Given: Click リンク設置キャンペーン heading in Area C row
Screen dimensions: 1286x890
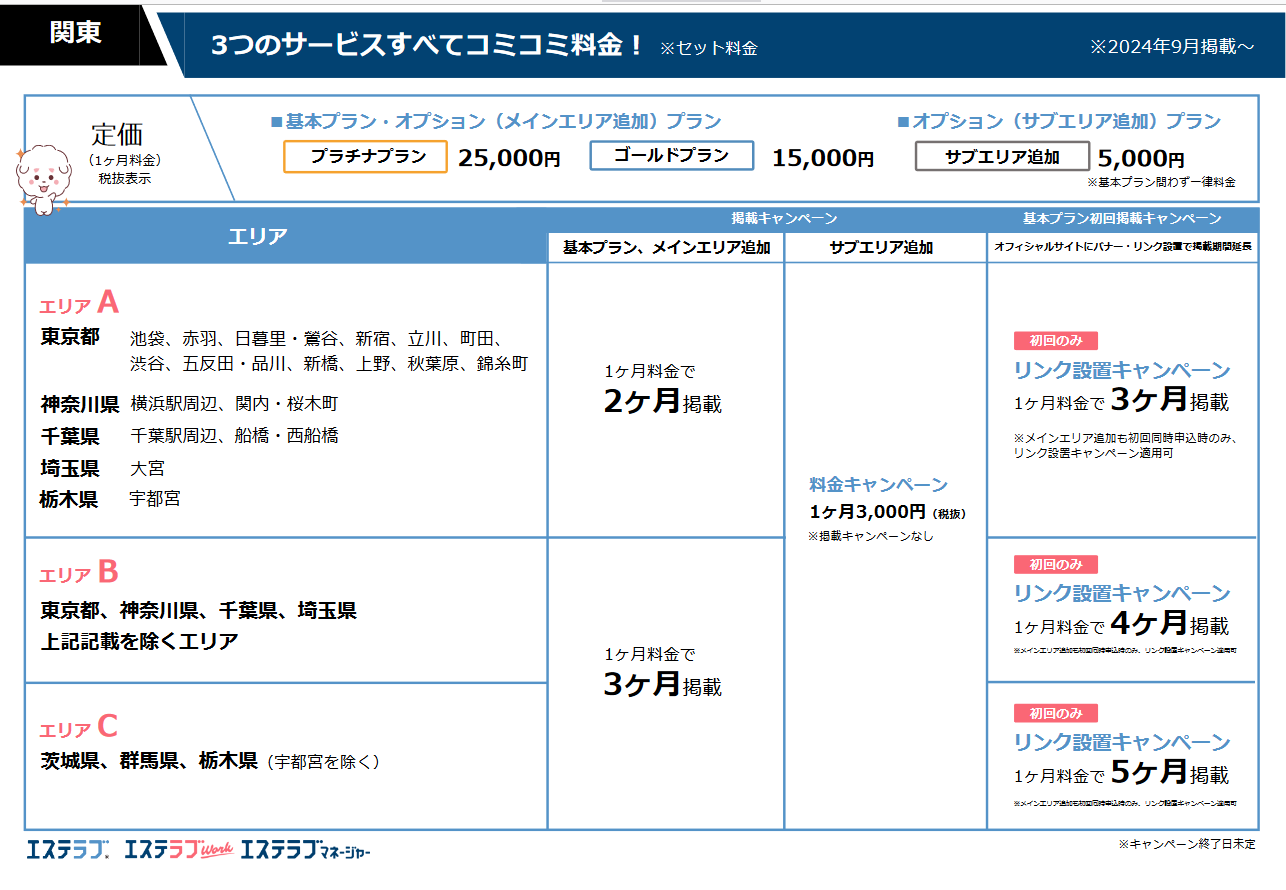Looking at the screenshot, I should pyautogui.click(x=1122, y=742).
